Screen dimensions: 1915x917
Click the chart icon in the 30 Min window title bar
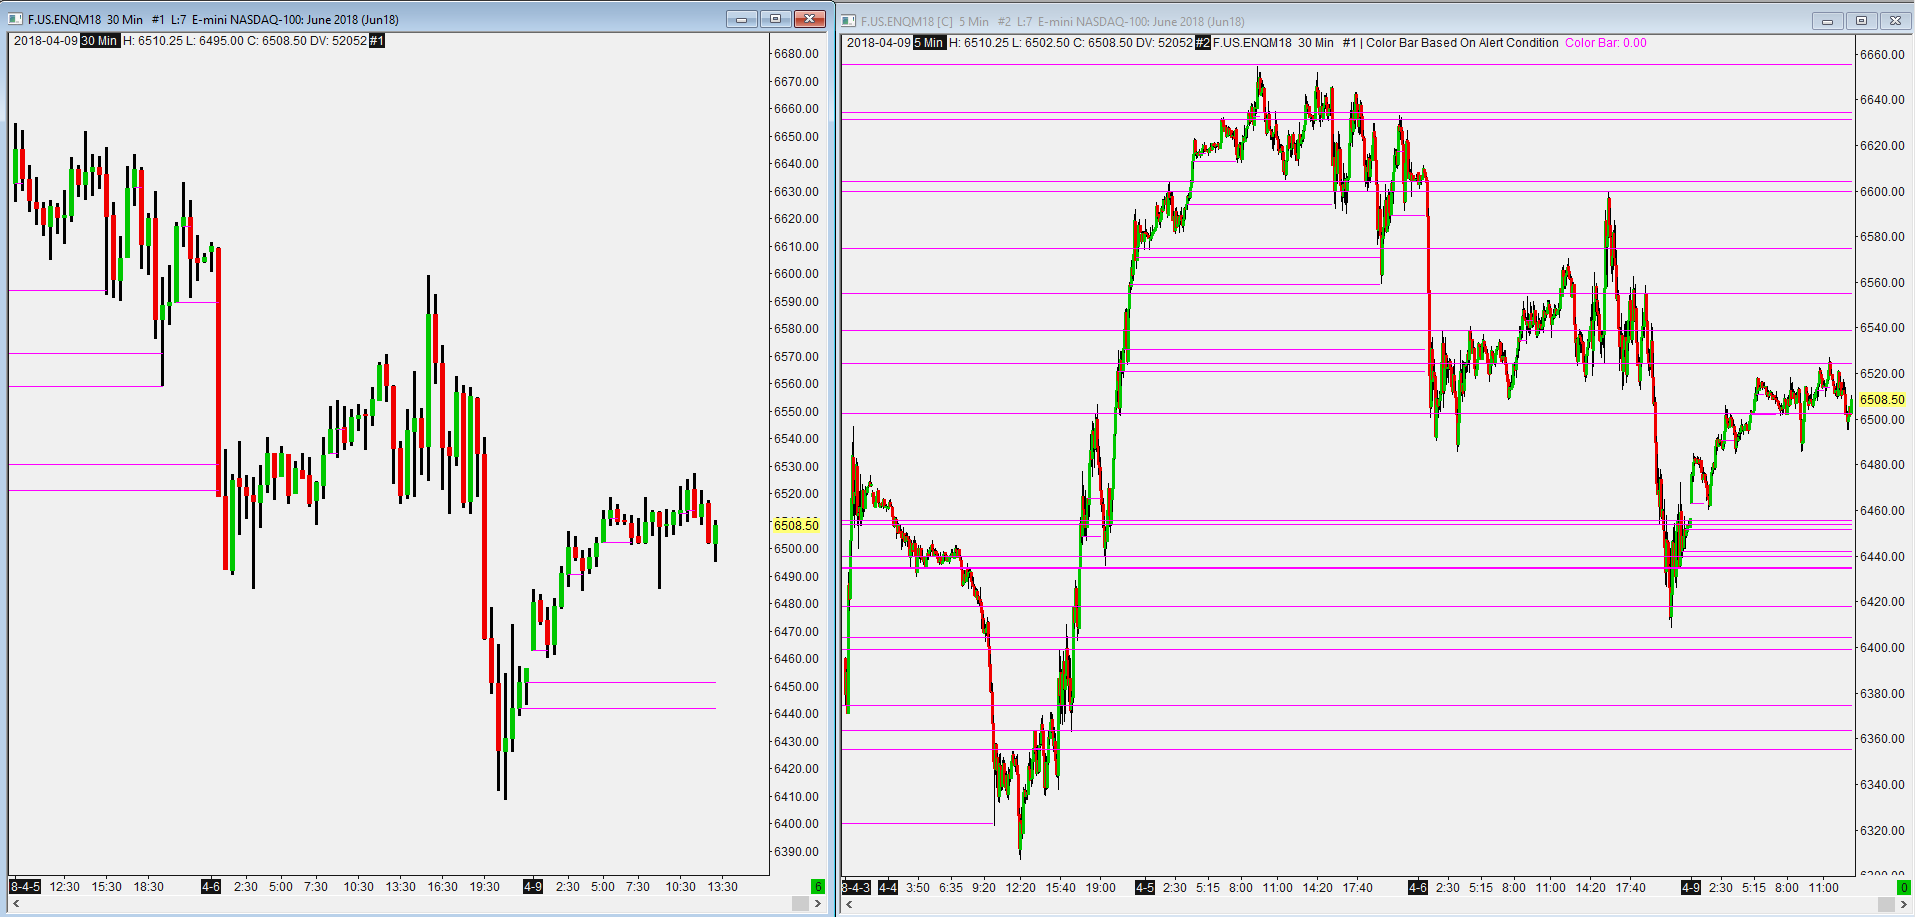15,19
